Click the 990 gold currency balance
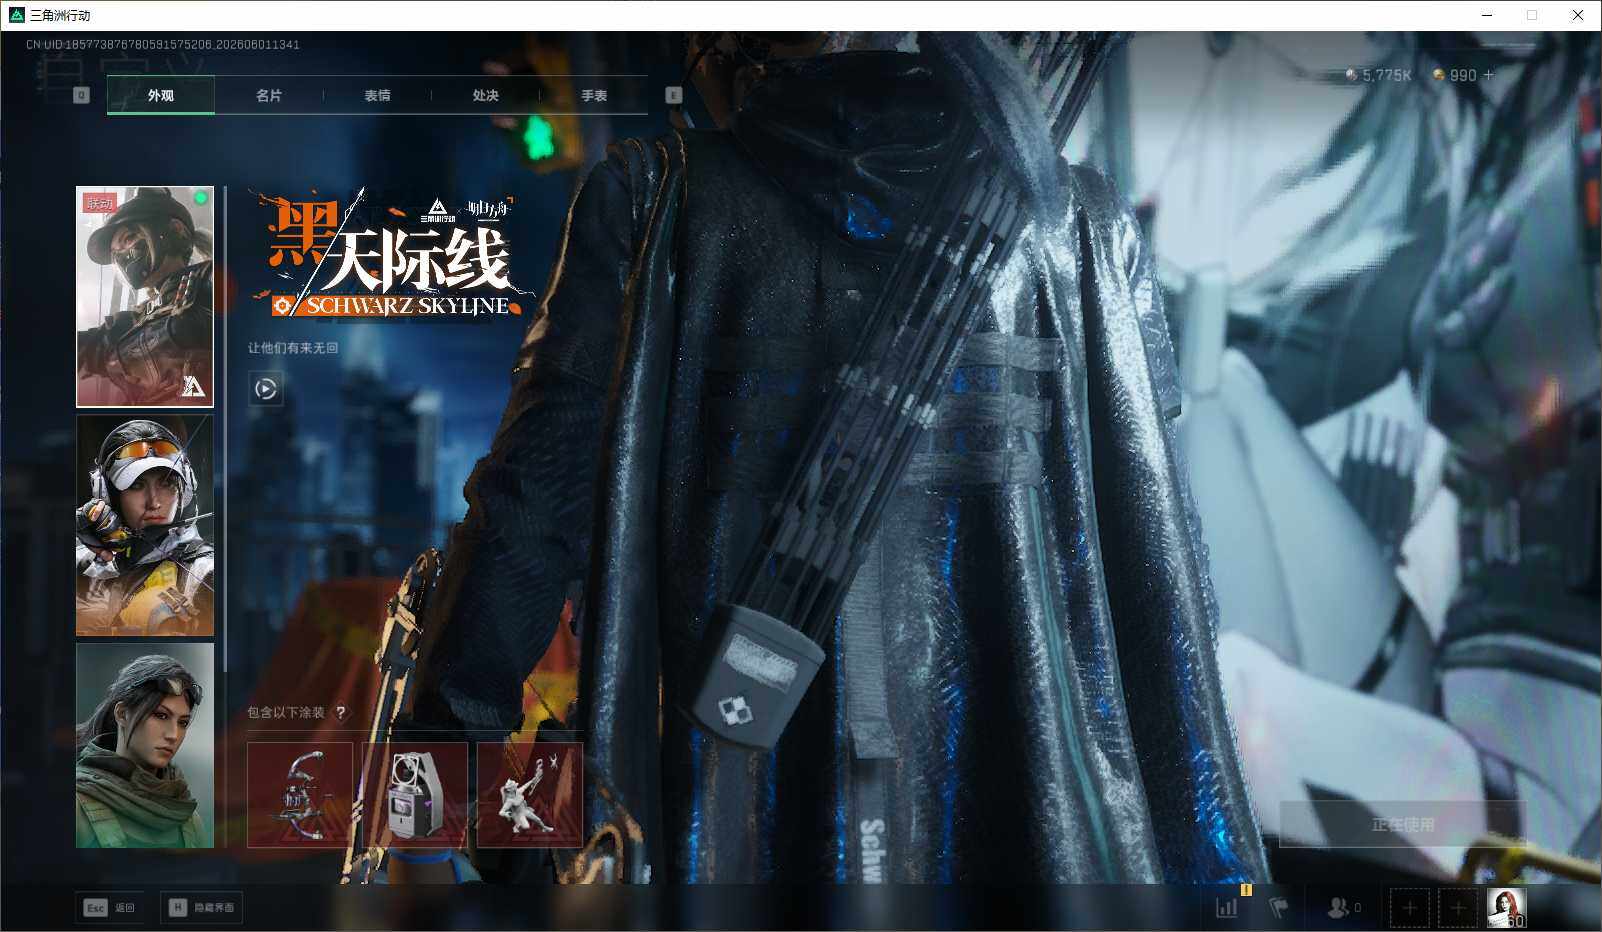Screen dimensions: 1602x932 pyautogui.click(x=1455, y=75)
